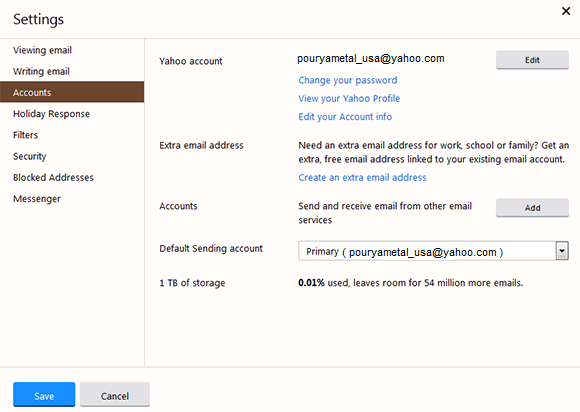Select the Accounts sidebar item

(x=72, y=92)
